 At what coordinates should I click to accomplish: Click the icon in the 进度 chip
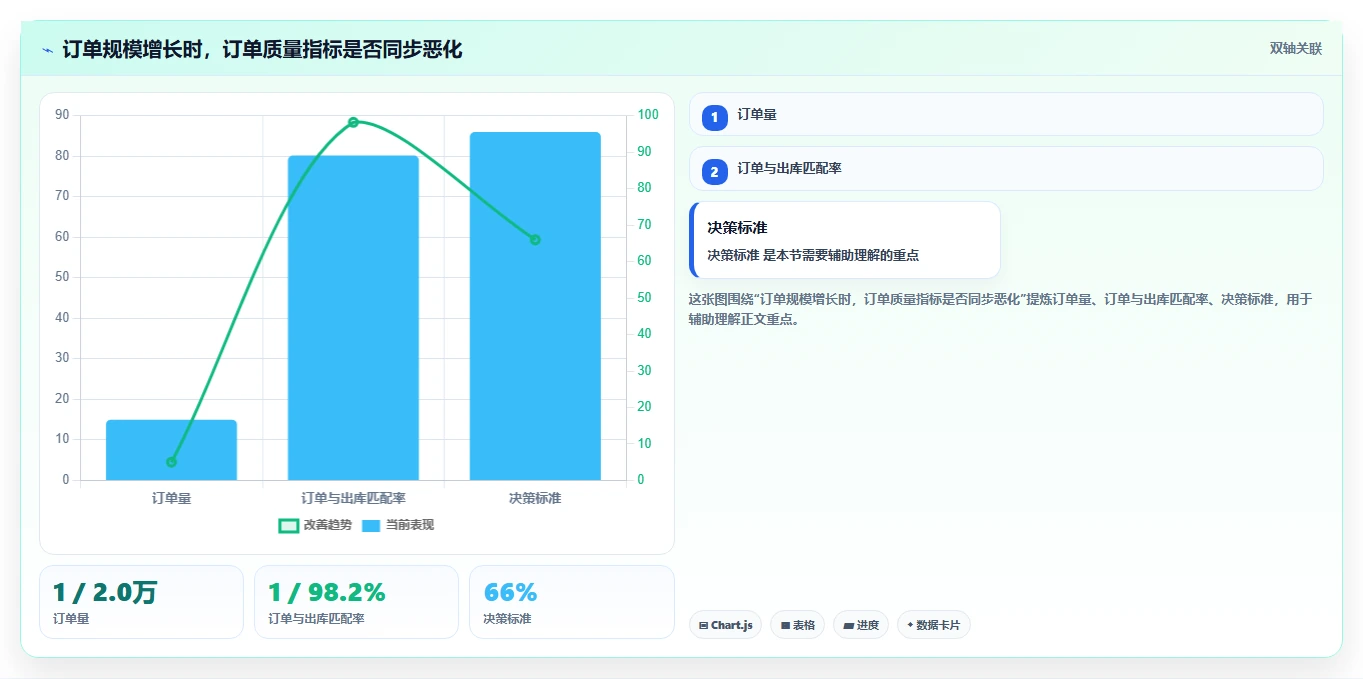(x=848, y=626)
